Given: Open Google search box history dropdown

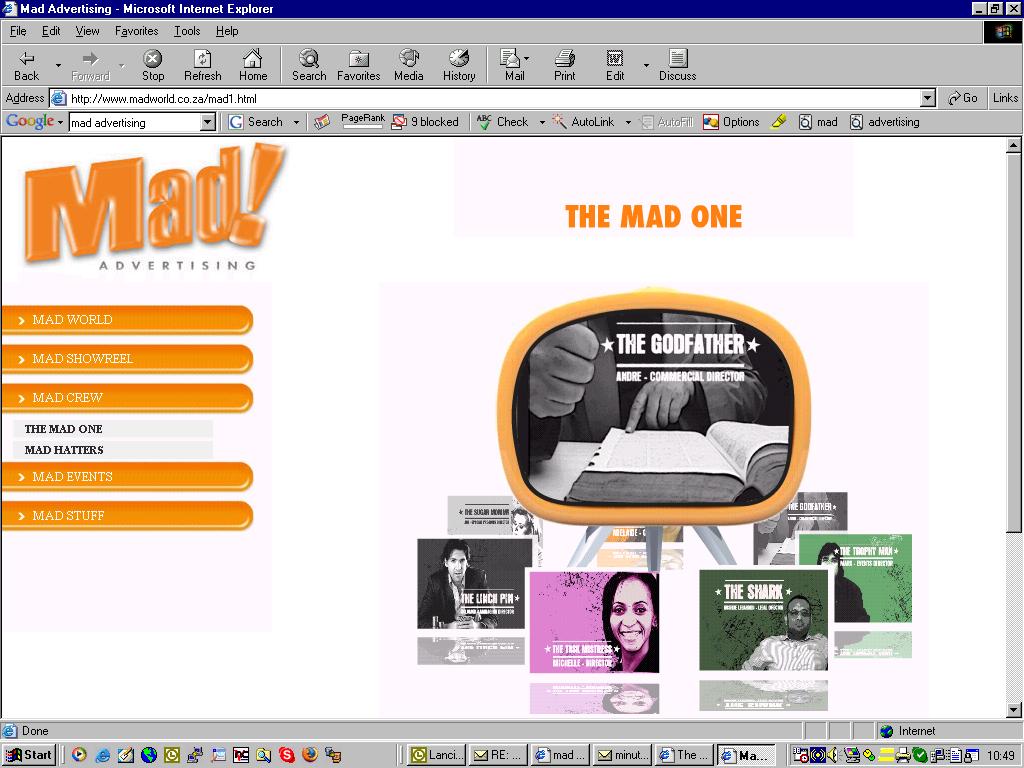Looking at the screenshot, I should (x=208, y=122).
